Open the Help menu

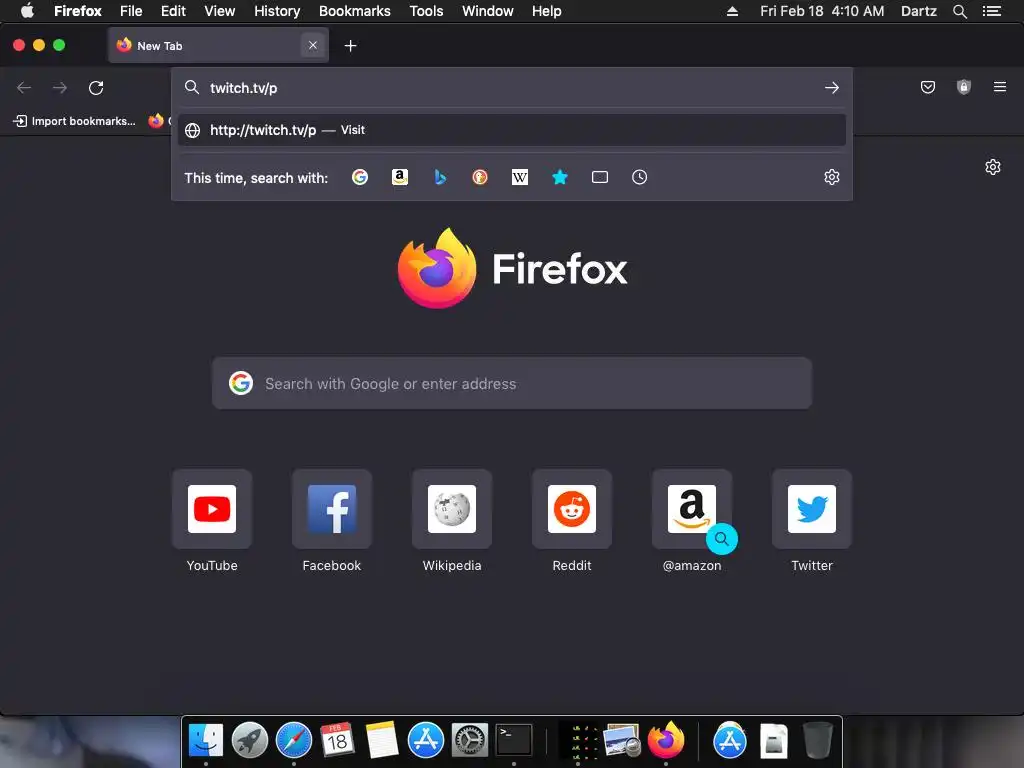point(547,11)
